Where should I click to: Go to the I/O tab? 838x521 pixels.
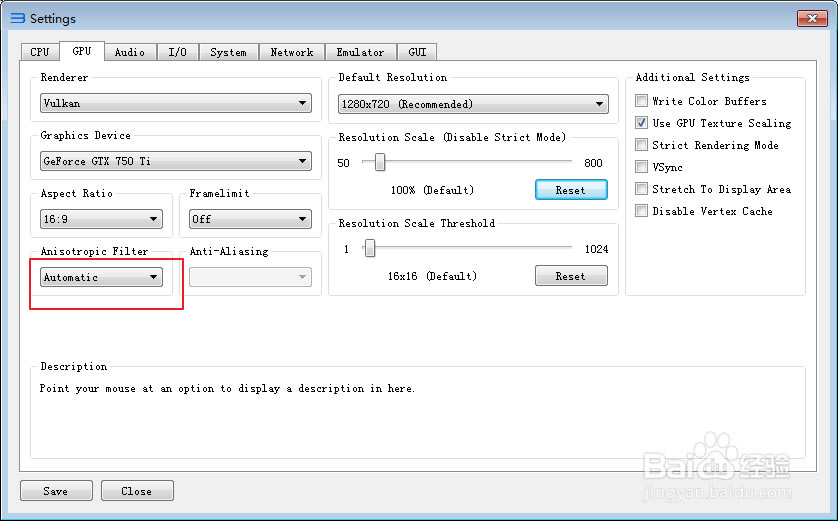click(177, 52)
